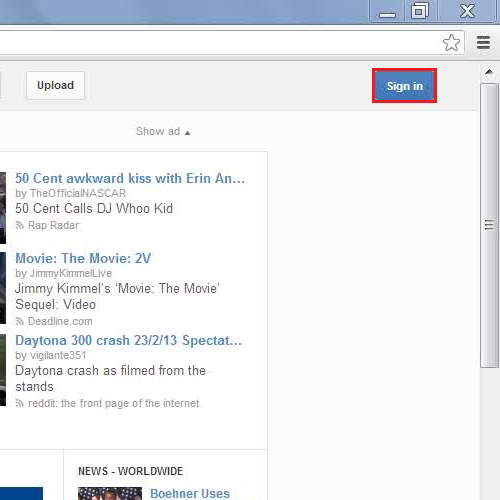Viewport: 500px width, 500px height.
Task: Click the Boehner news story thumbnail
Action: click(x=110, y=494)
